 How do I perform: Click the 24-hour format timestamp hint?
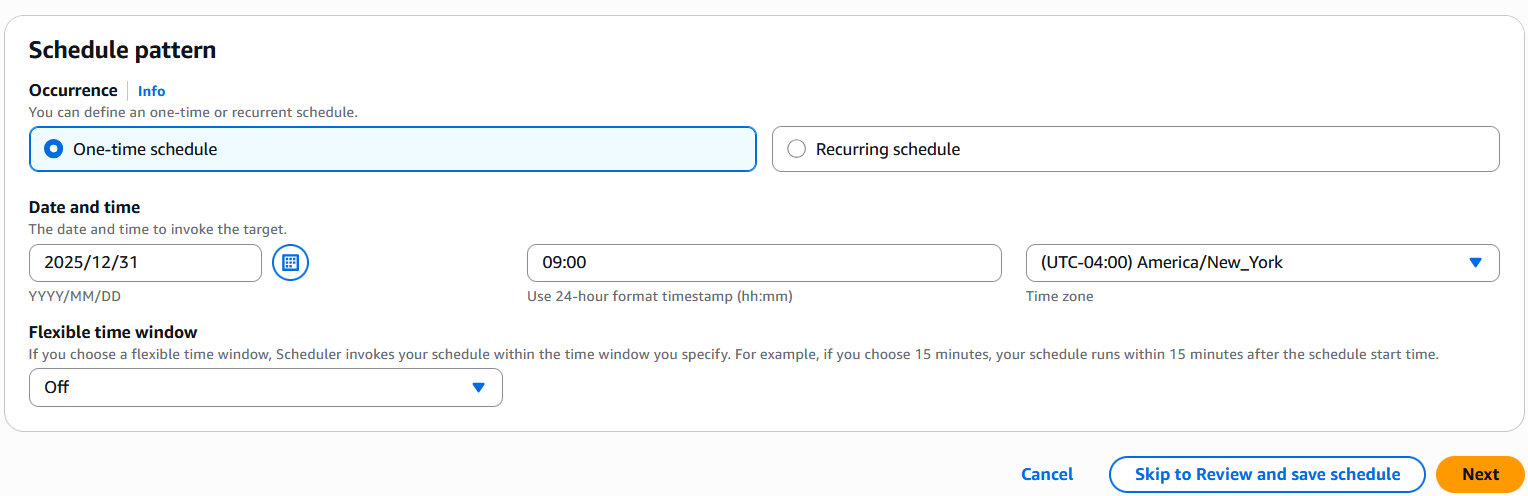[667, 296]
